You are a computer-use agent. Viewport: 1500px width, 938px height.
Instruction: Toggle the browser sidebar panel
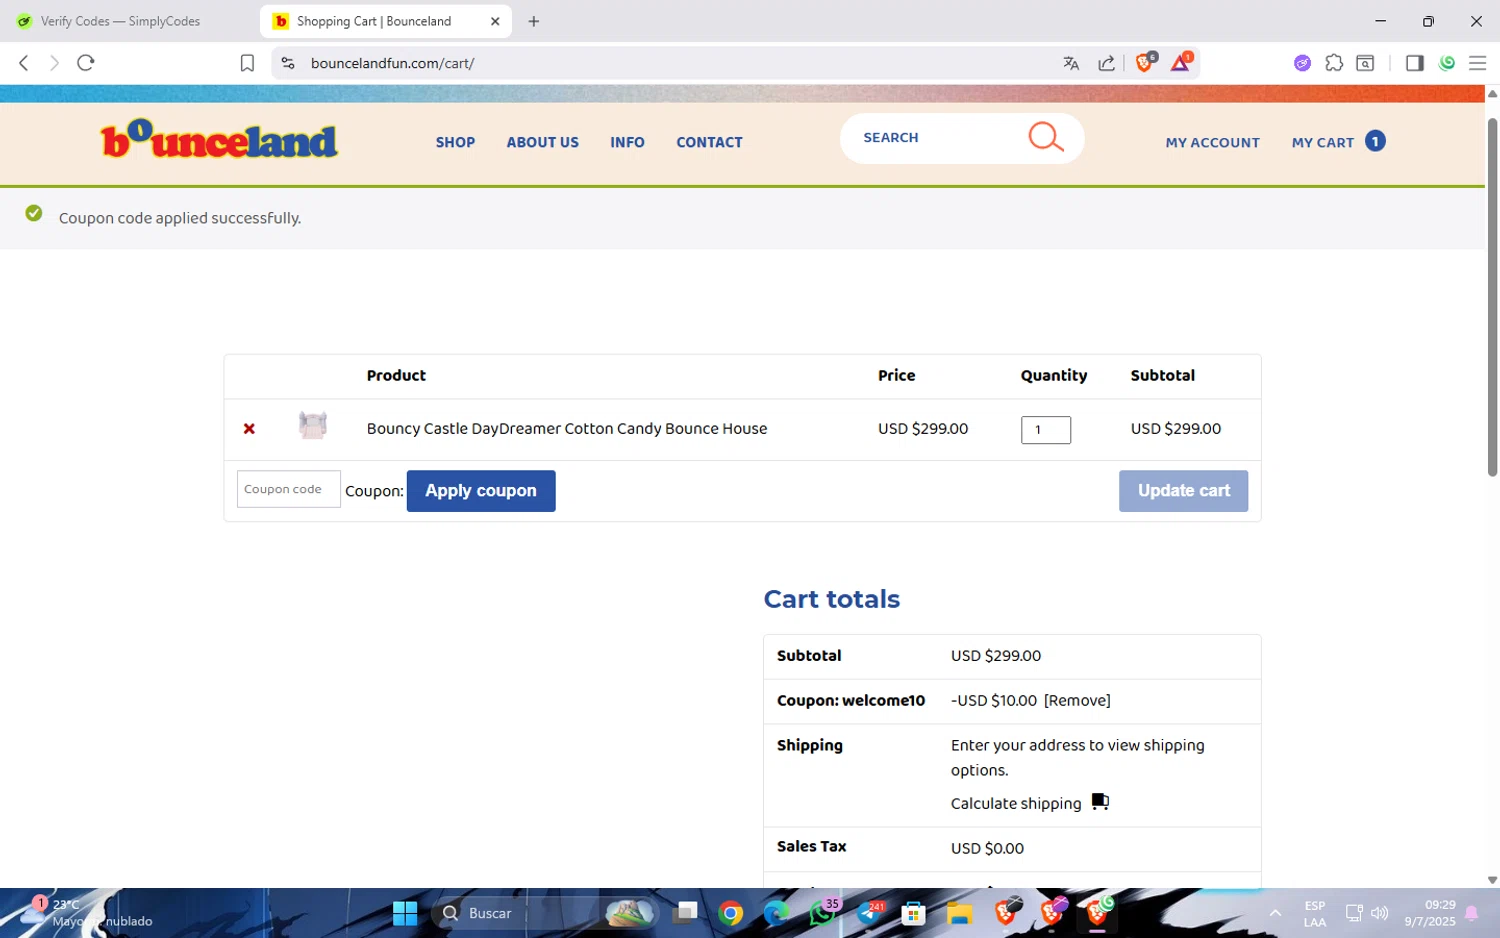coord(1414,63)
